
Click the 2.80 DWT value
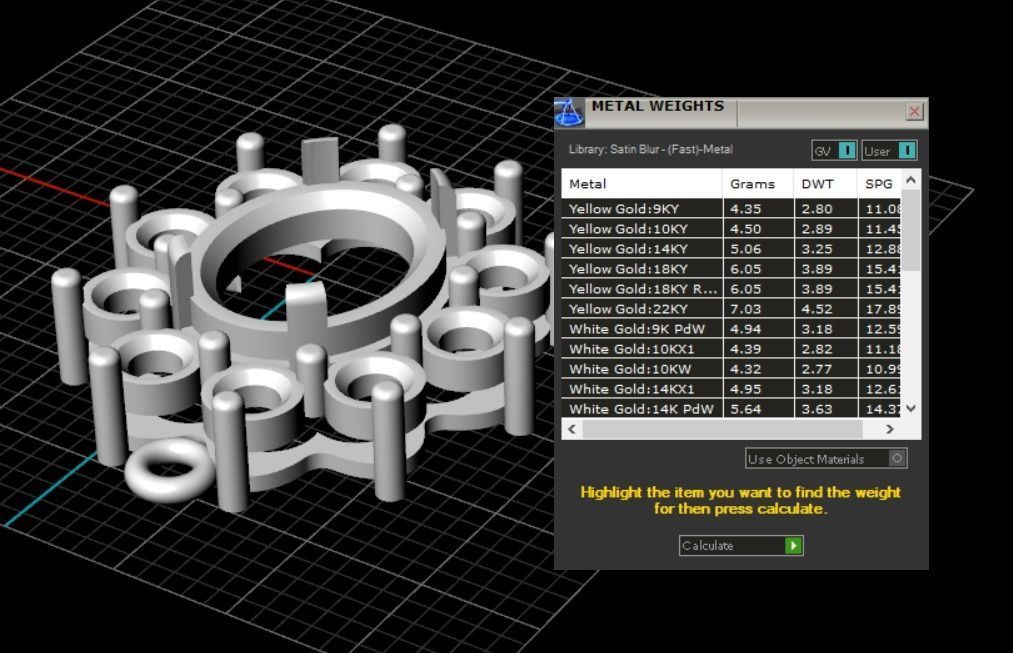click(x=817, y=209)
